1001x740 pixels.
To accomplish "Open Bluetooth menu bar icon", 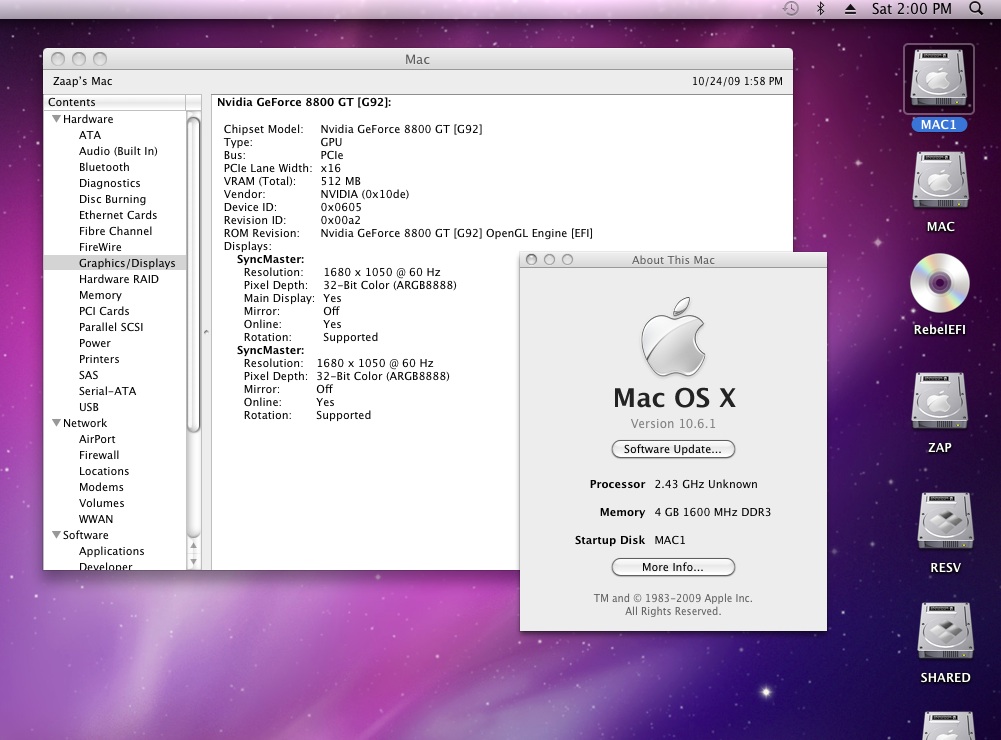I will click(820, 9).
